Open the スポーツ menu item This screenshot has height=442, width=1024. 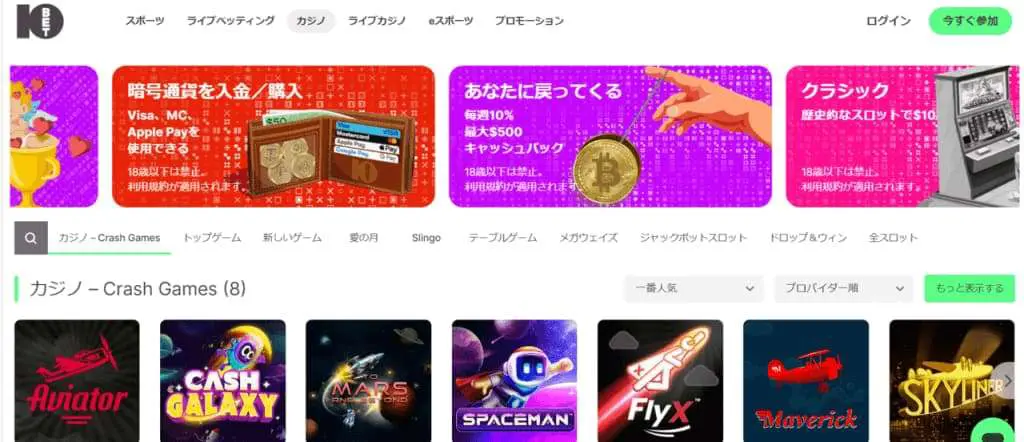[x=145, y=21]
